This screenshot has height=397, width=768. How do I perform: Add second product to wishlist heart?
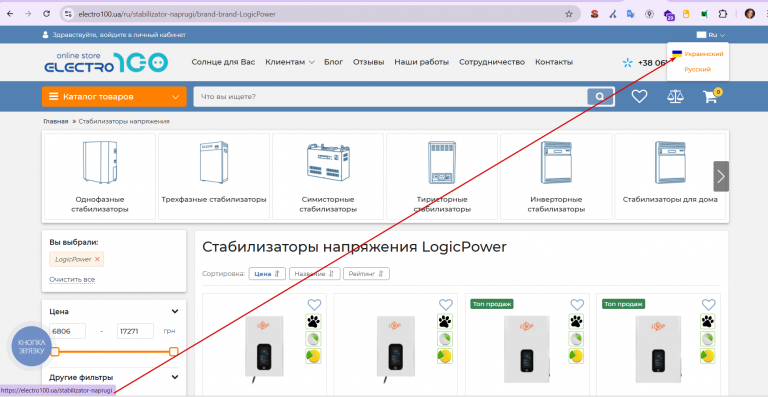tap(445, 304)
